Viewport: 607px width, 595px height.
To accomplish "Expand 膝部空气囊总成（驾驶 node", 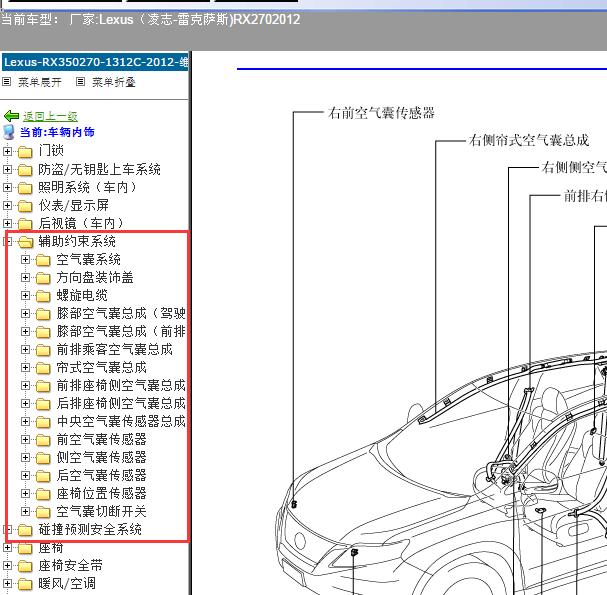I will tap(25, 314).
